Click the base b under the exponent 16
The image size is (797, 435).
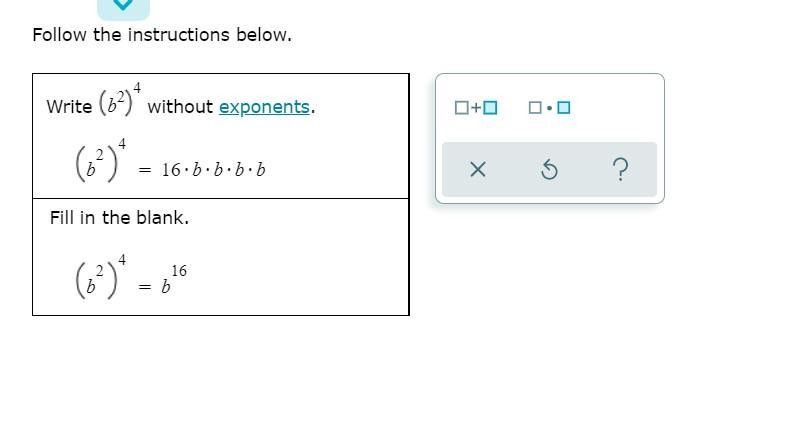coord(166,288)
